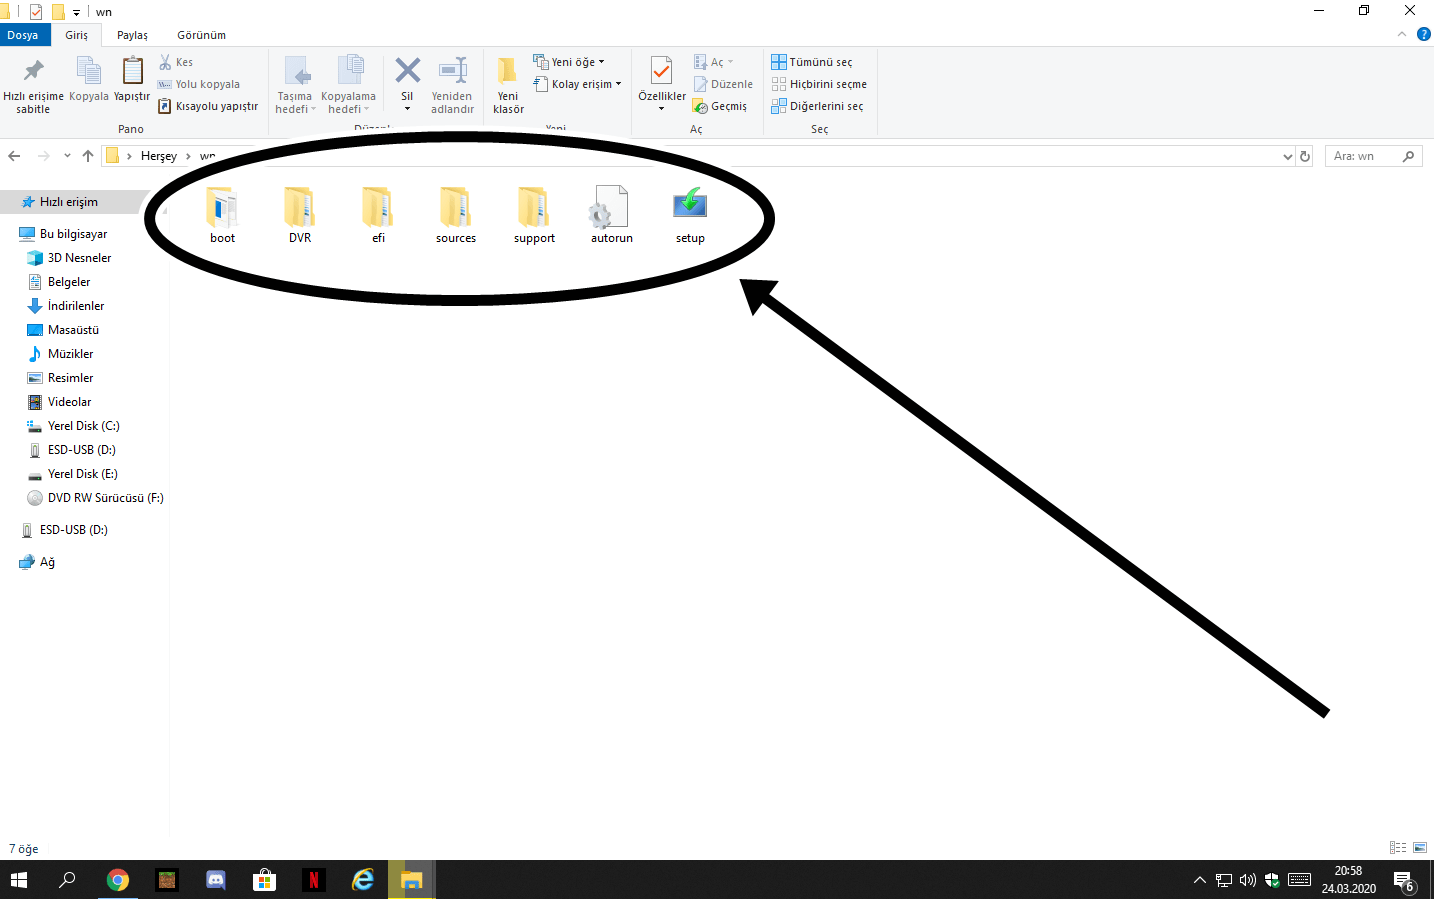
Task: Click the Yolu kopyala button
Action: (x=203, y=84)
